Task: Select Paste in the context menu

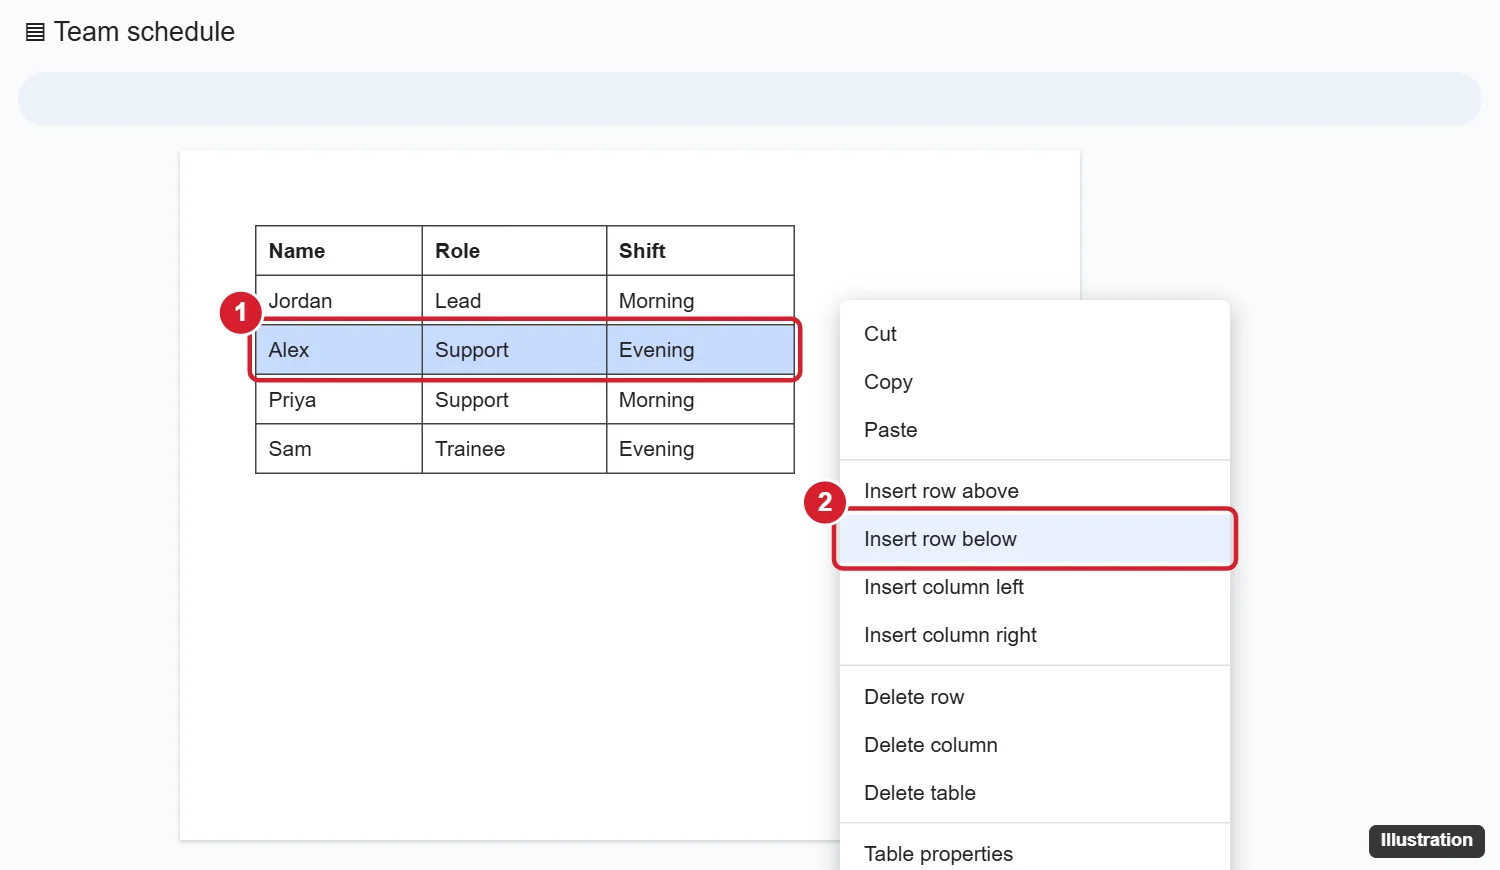Action: pyautogui.click(x=1035, y=430)
